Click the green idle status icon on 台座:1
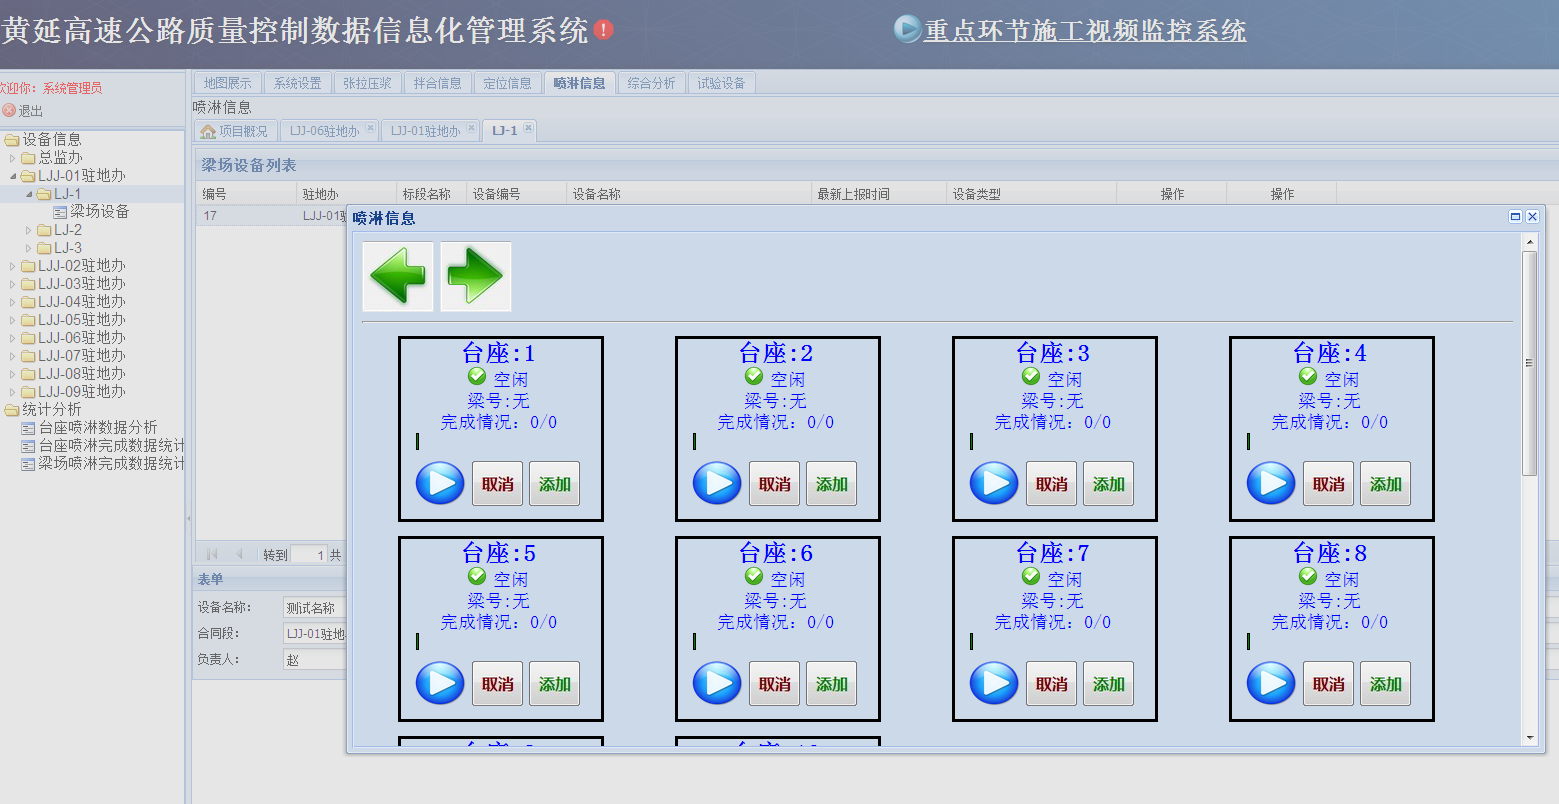Screen dimensions: 1559x804 click(x=477, y=376)
